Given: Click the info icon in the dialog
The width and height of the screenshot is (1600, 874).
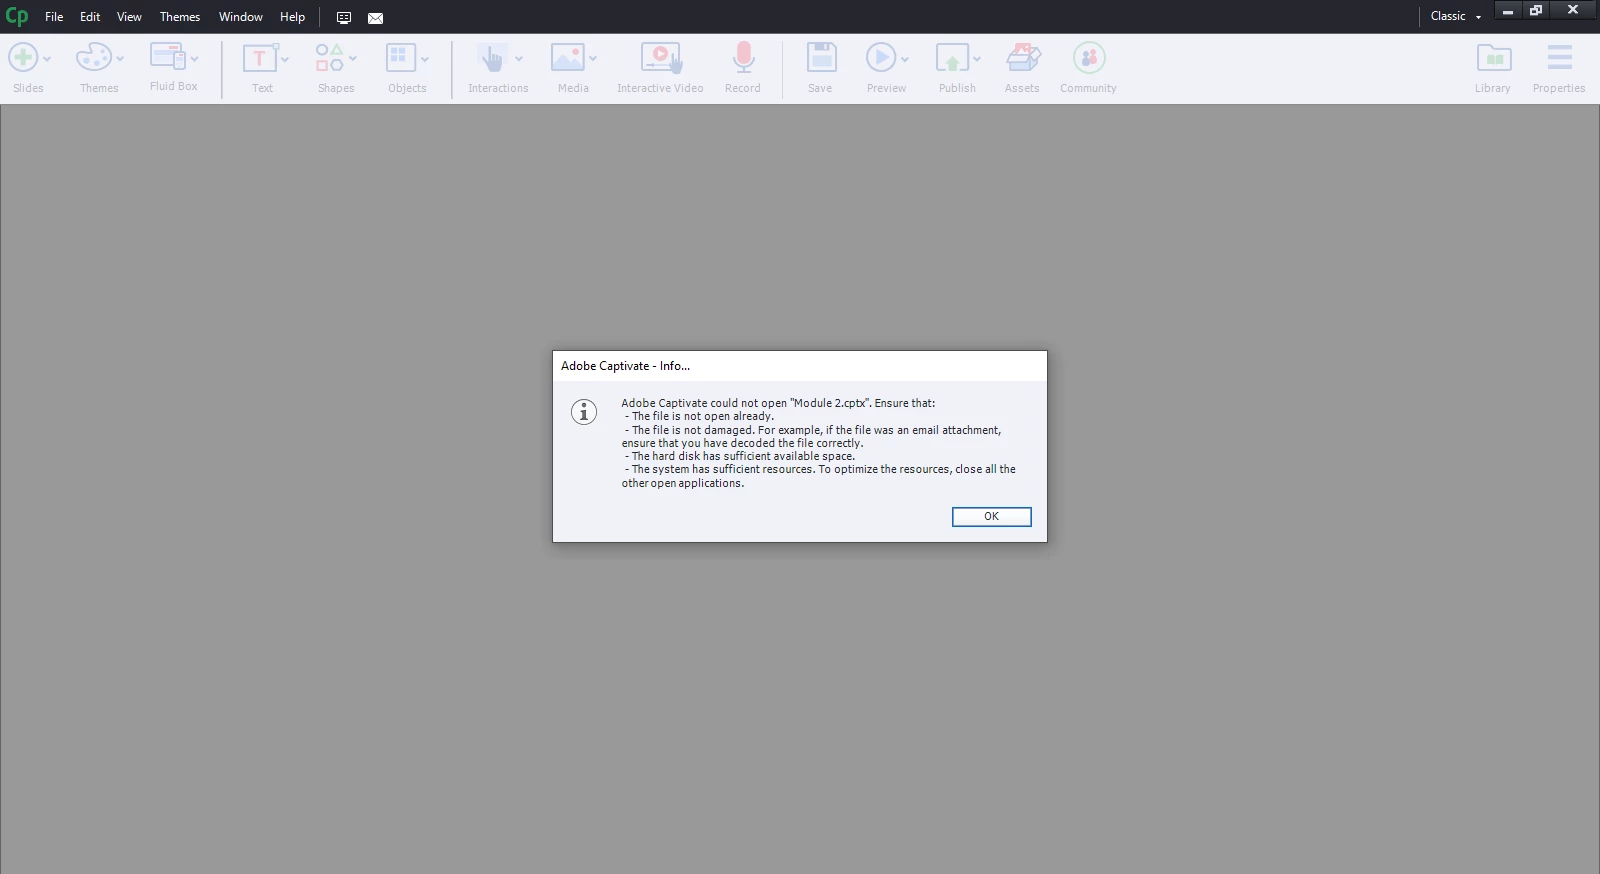Looking at the screenshot, I should pyautogui.click(x=584, y=411).
